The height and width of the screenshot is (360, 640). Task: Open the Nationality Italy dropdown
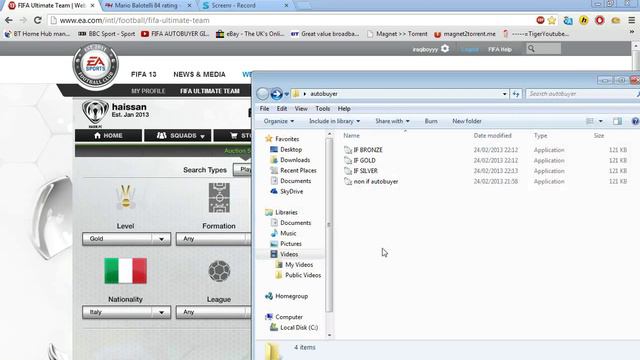[127, 312]
